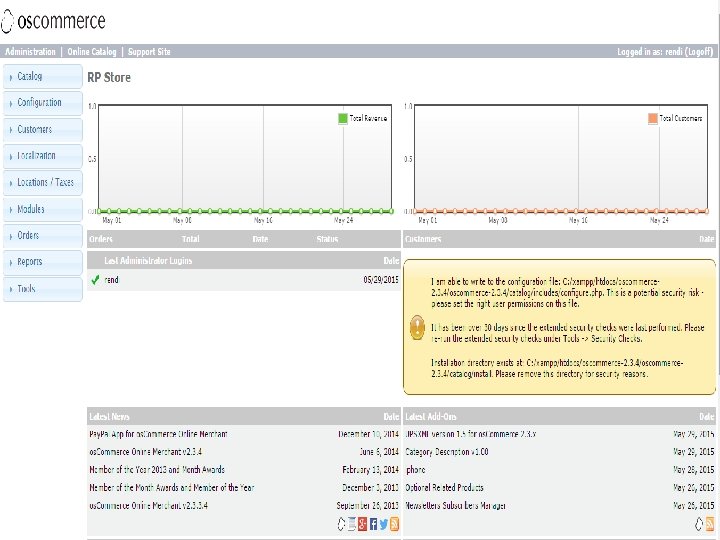Click the green checkmark beside rendi login

[95, 280]
